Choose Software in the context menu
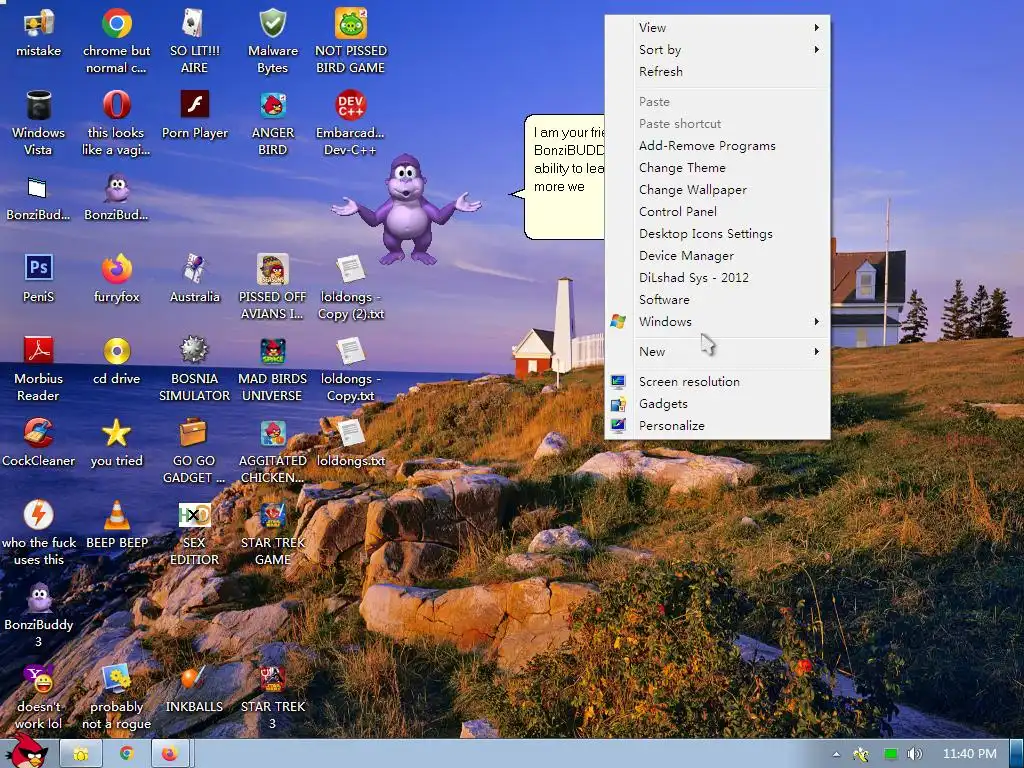 click(x=718, y=299)
